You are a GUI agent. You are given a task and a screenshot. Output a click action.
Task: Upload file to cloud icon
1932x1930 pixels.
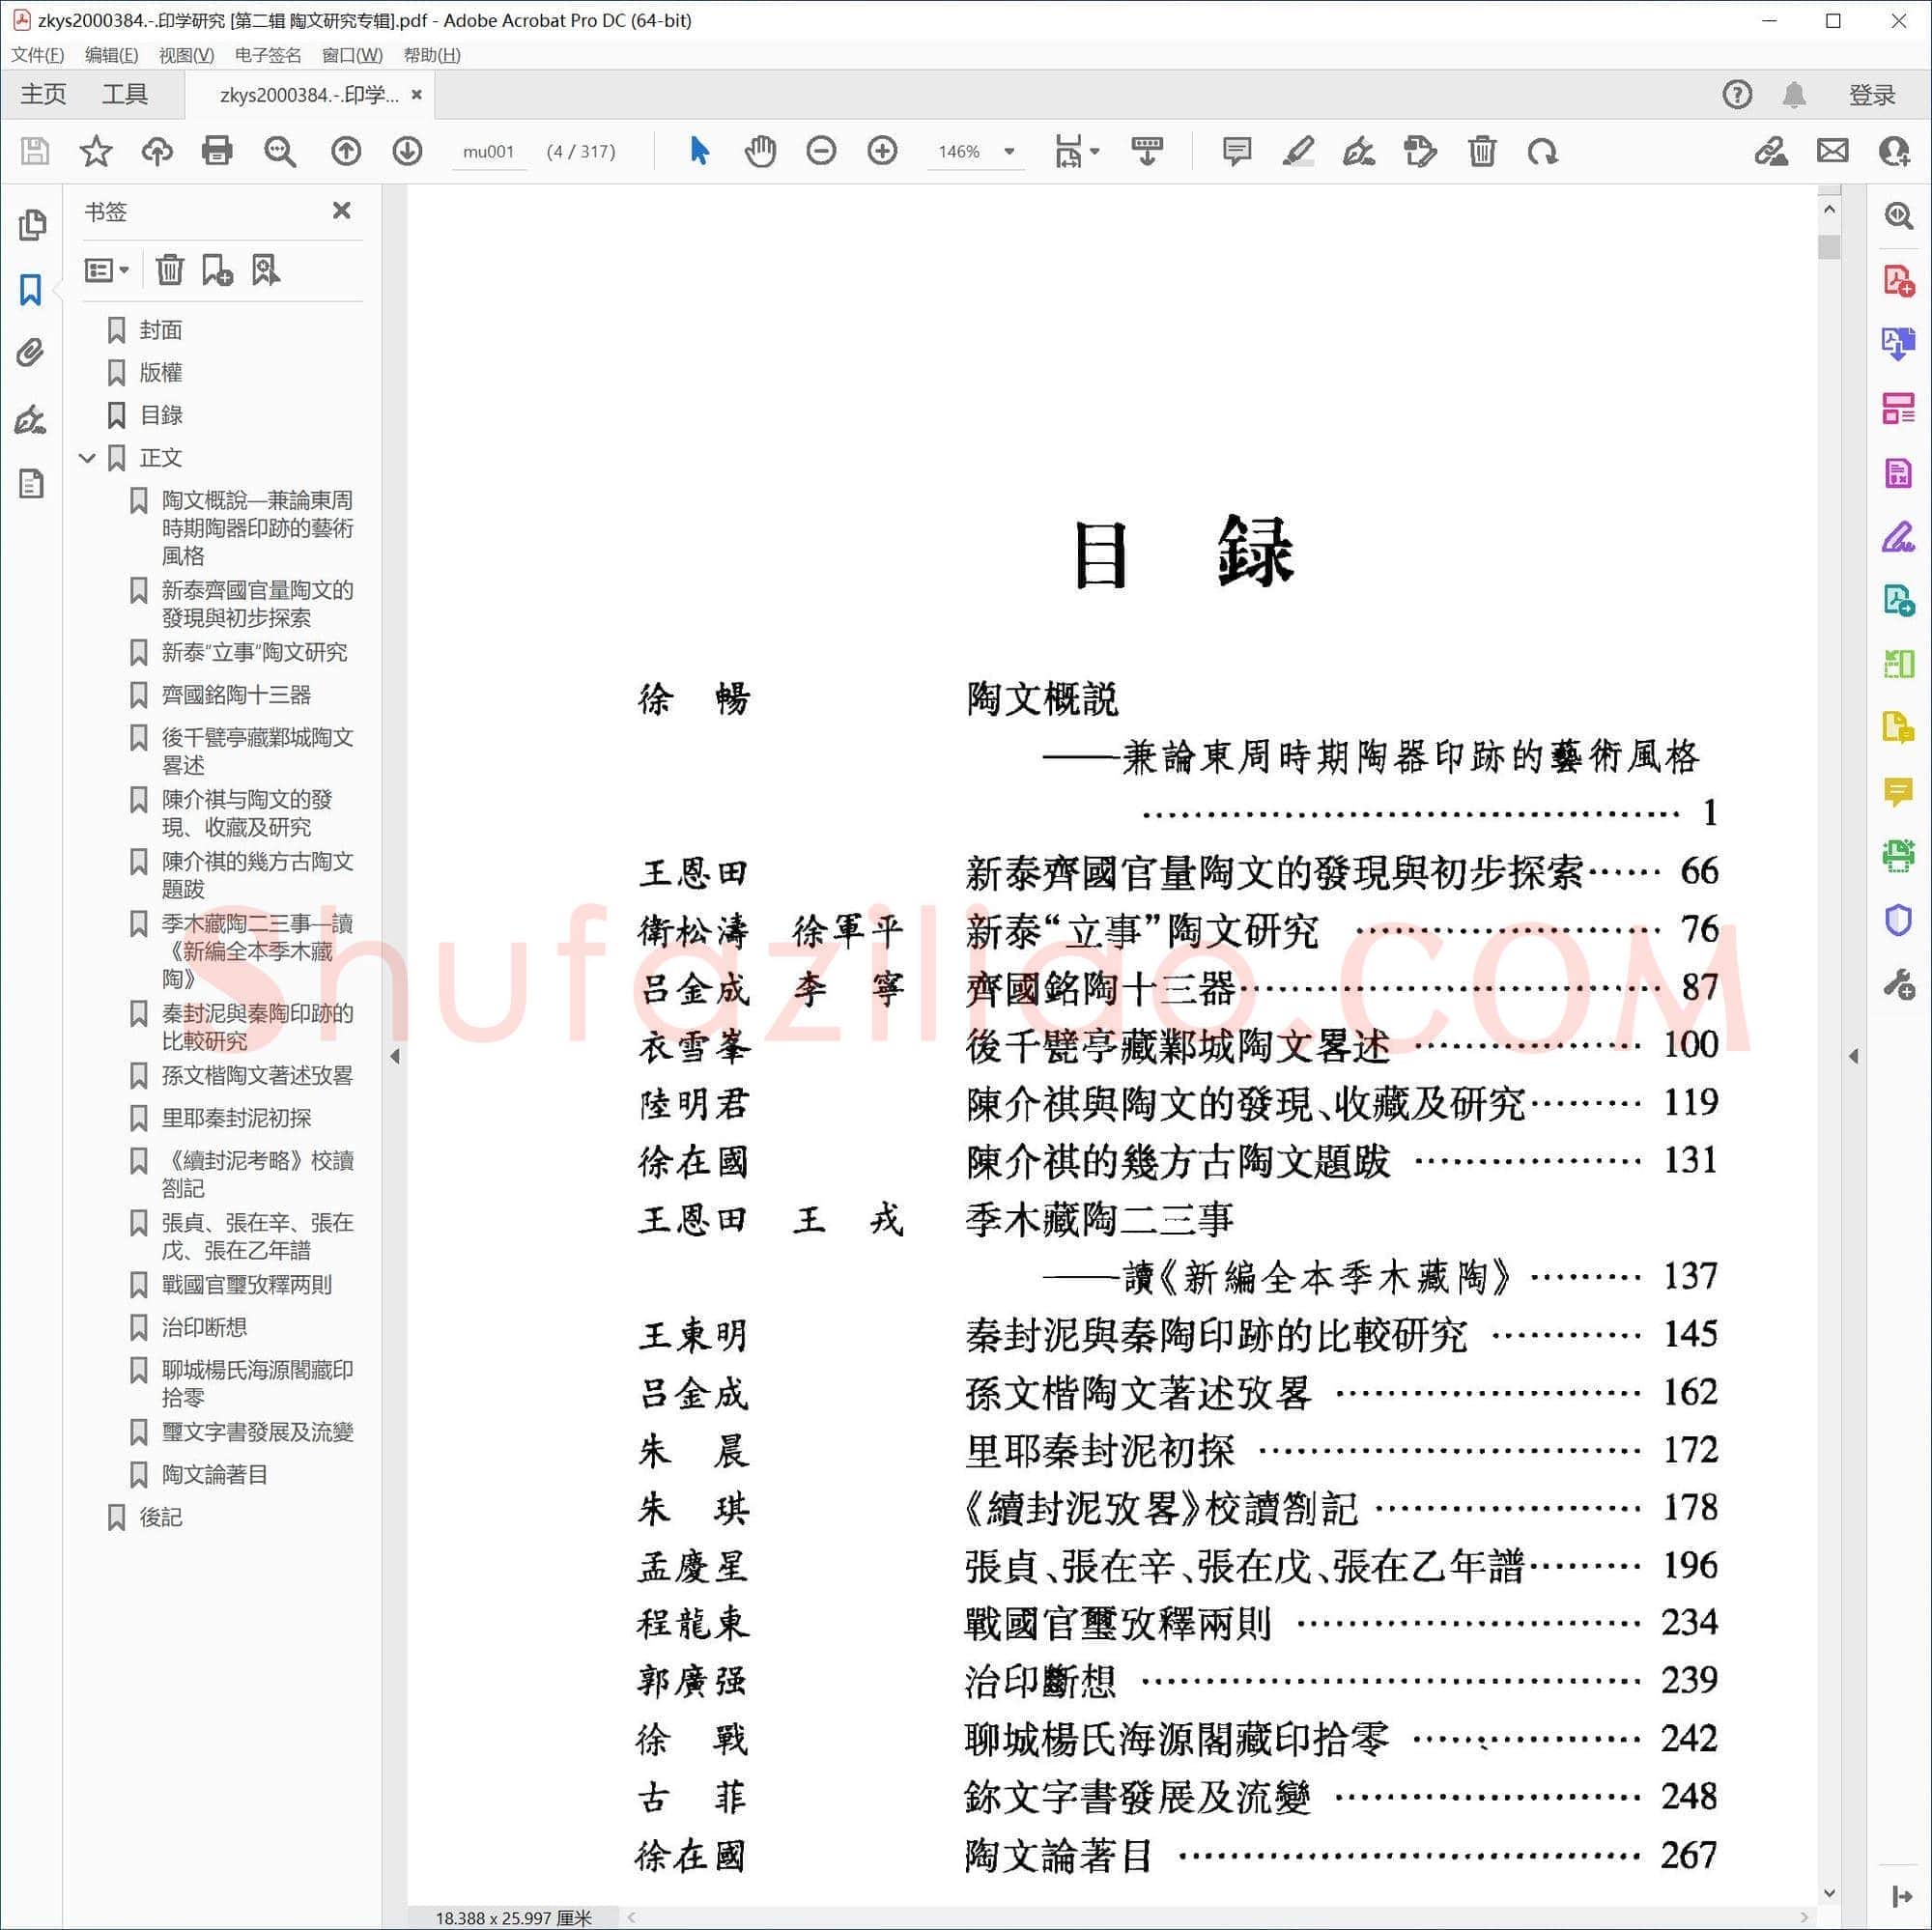(x=157, y=151)
